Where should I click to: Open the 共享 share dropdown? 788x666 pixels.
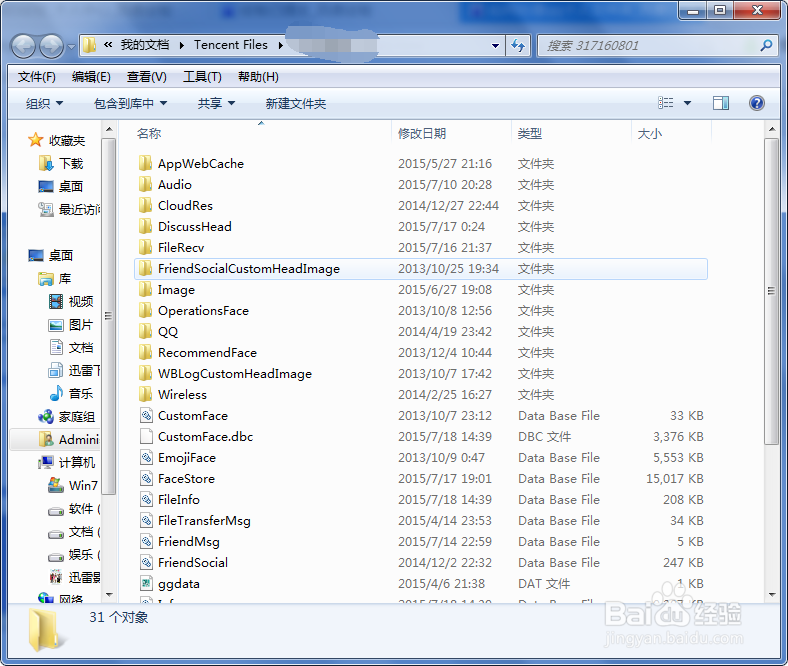point(216,104)
